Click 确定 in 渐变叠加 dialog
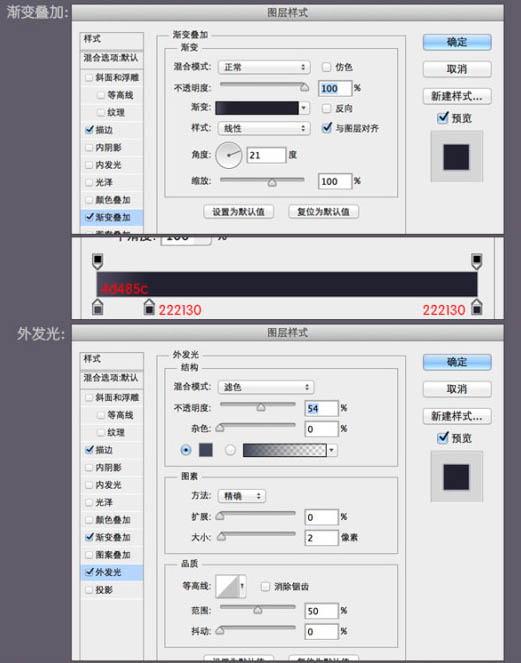The height and width of the screenshot is (663, 521). (457, 42)
